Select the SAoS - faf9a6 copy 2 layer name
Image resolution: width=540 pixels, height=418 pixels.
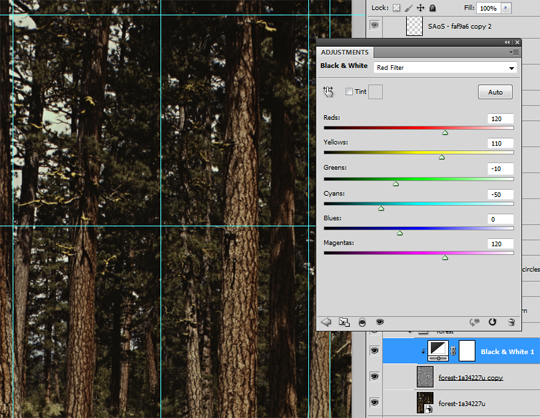coord(459,27)
